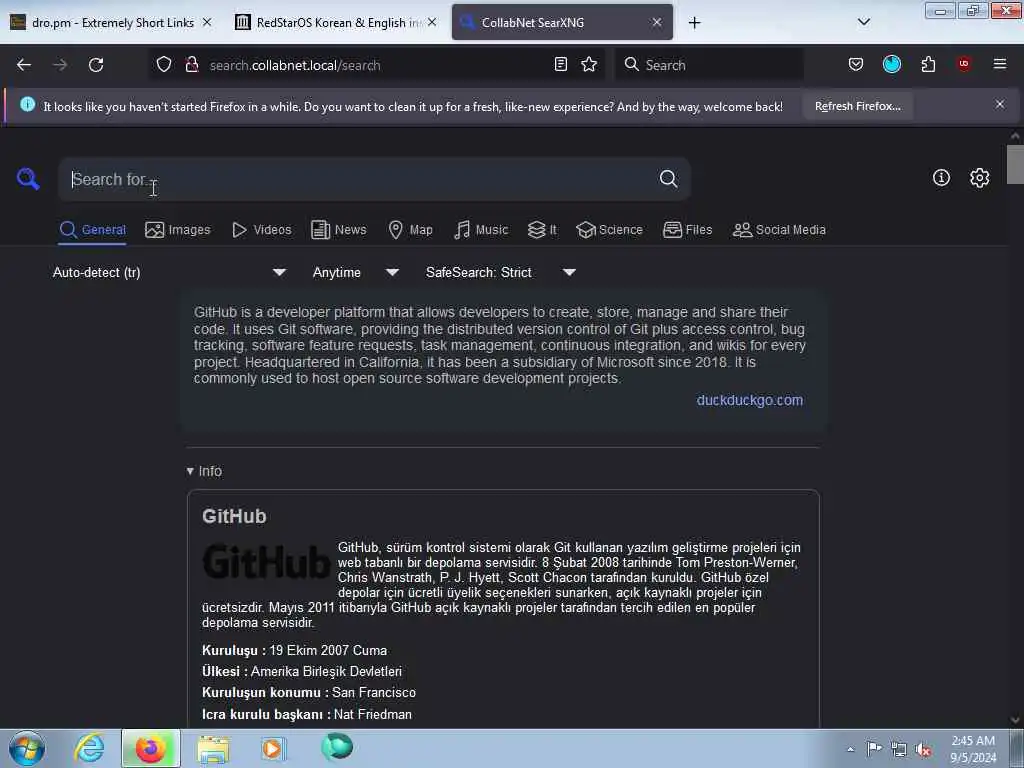Select the Files search category
1024x768 pixels.
tap(687, 230)
